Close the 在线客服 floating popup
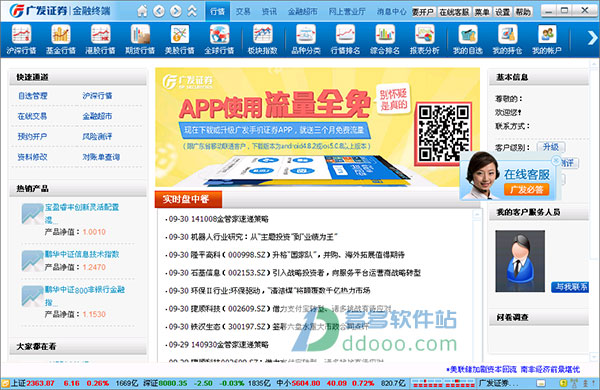 click(557, 160)
